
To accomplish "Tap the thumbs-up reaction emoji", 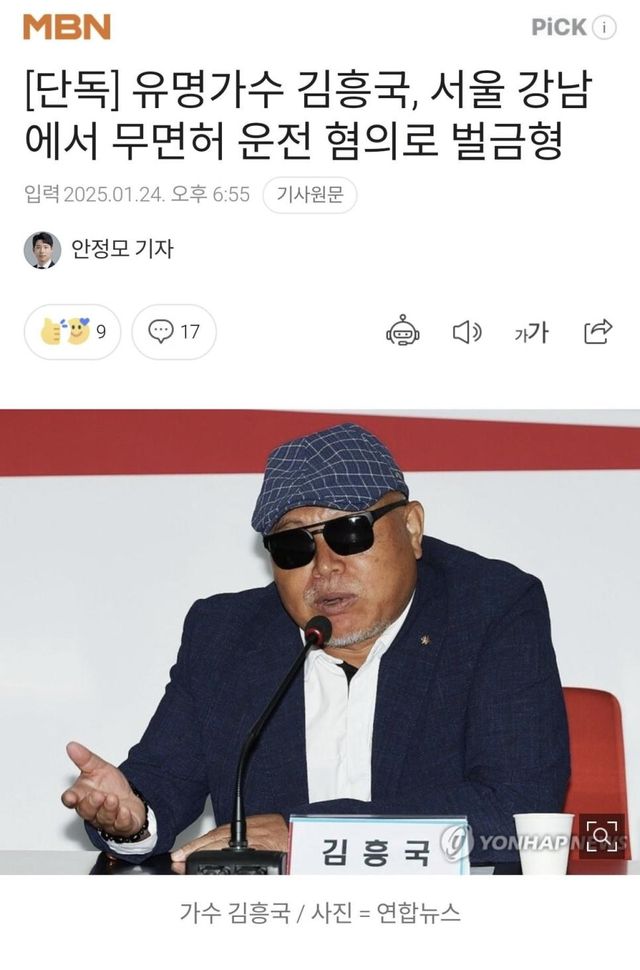I will (52, 332).
